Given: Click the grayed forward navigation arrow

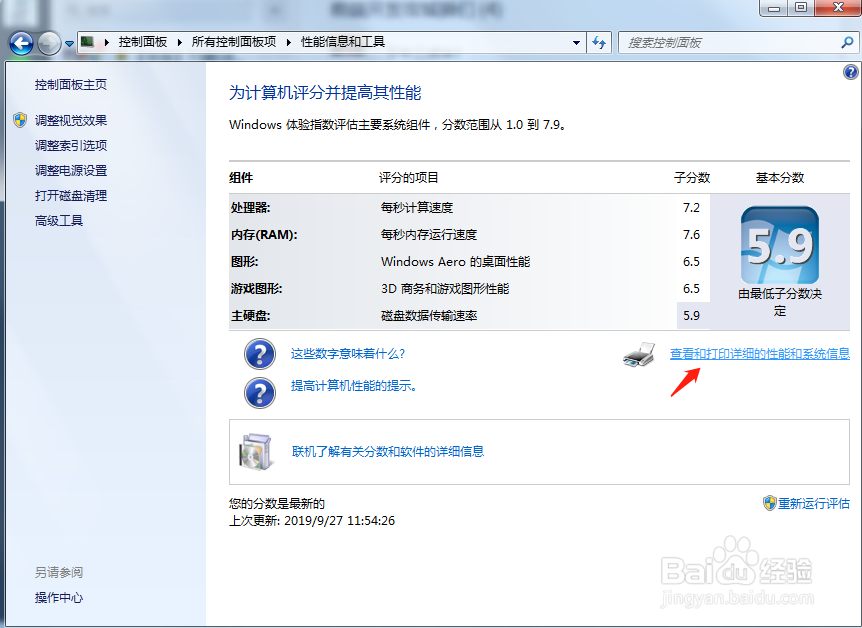Looking at the screenshot, I should (47, 42).
